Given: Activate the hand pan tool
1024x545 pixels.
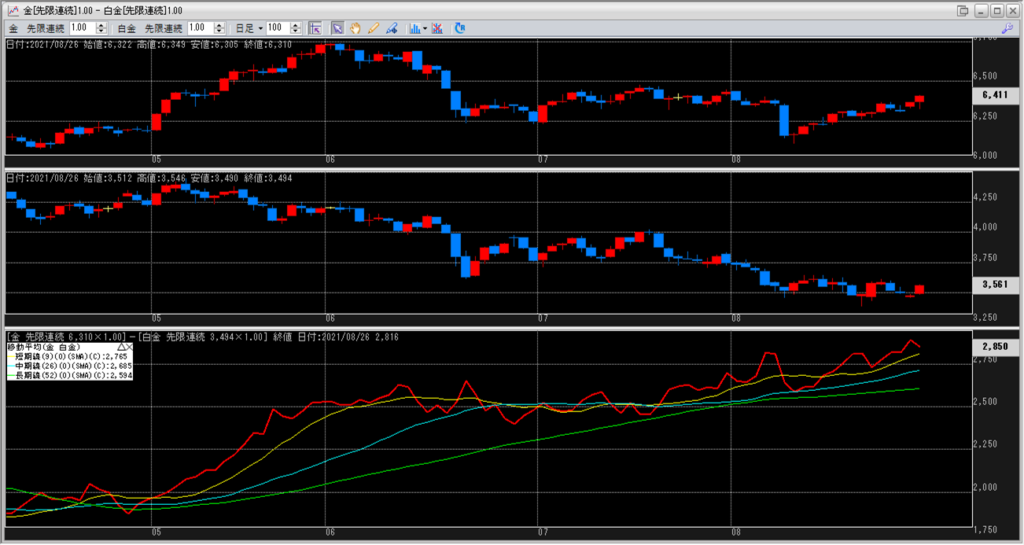Looking at the screenshot, I should [356, 28].
